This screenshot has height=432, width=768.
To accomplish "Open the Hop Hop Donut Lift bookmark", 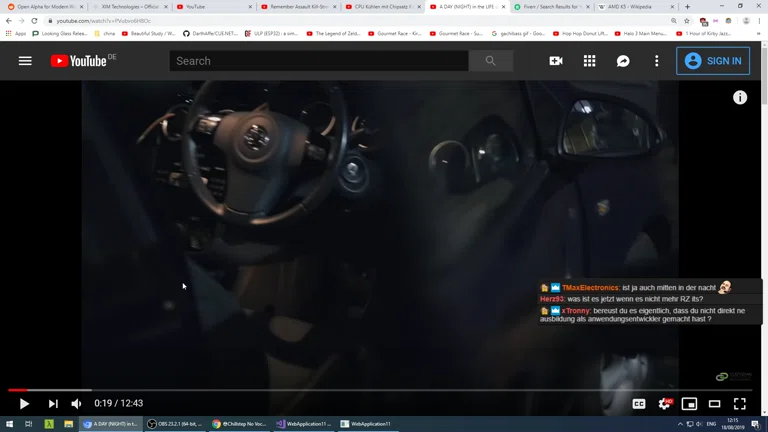I will pos(580,33).
